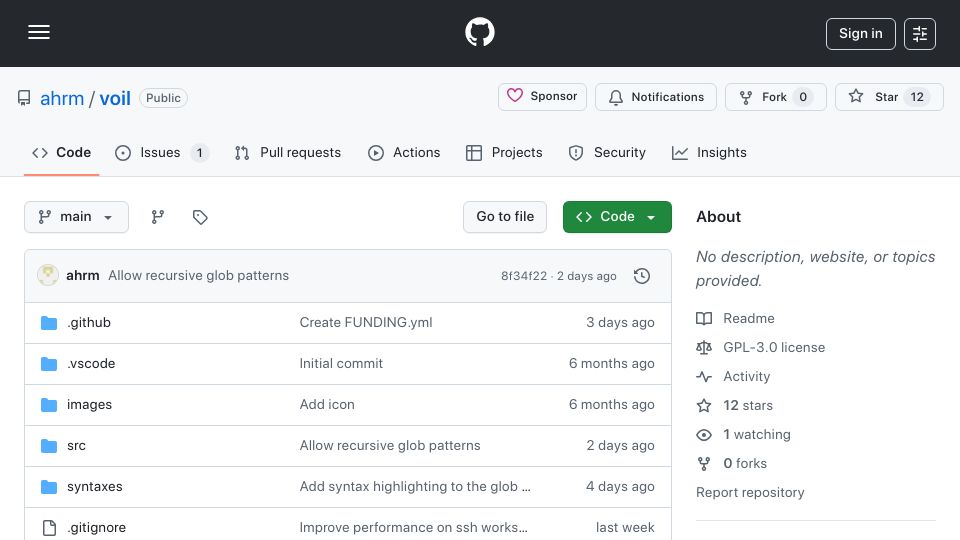Open latest commit message Allow recursive glob patterns
960x540 pixels.
click(198, 276)
